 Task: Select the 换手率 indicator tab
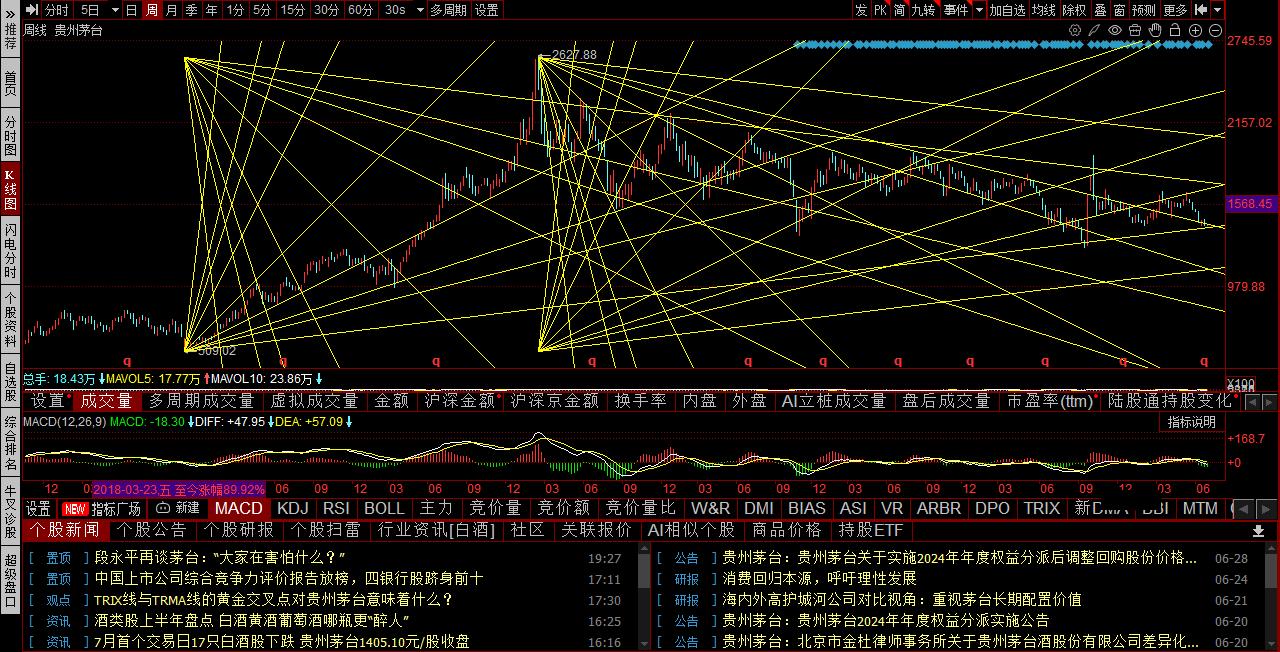[x=640, y=401]
